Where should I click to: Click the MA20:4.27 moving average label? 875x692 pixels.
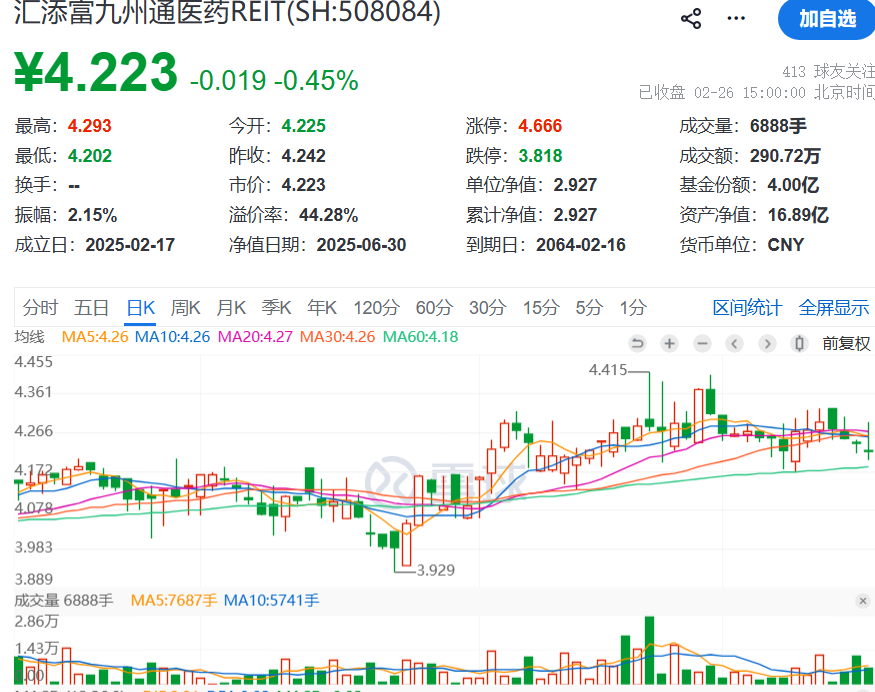click(x=255, y=337)
